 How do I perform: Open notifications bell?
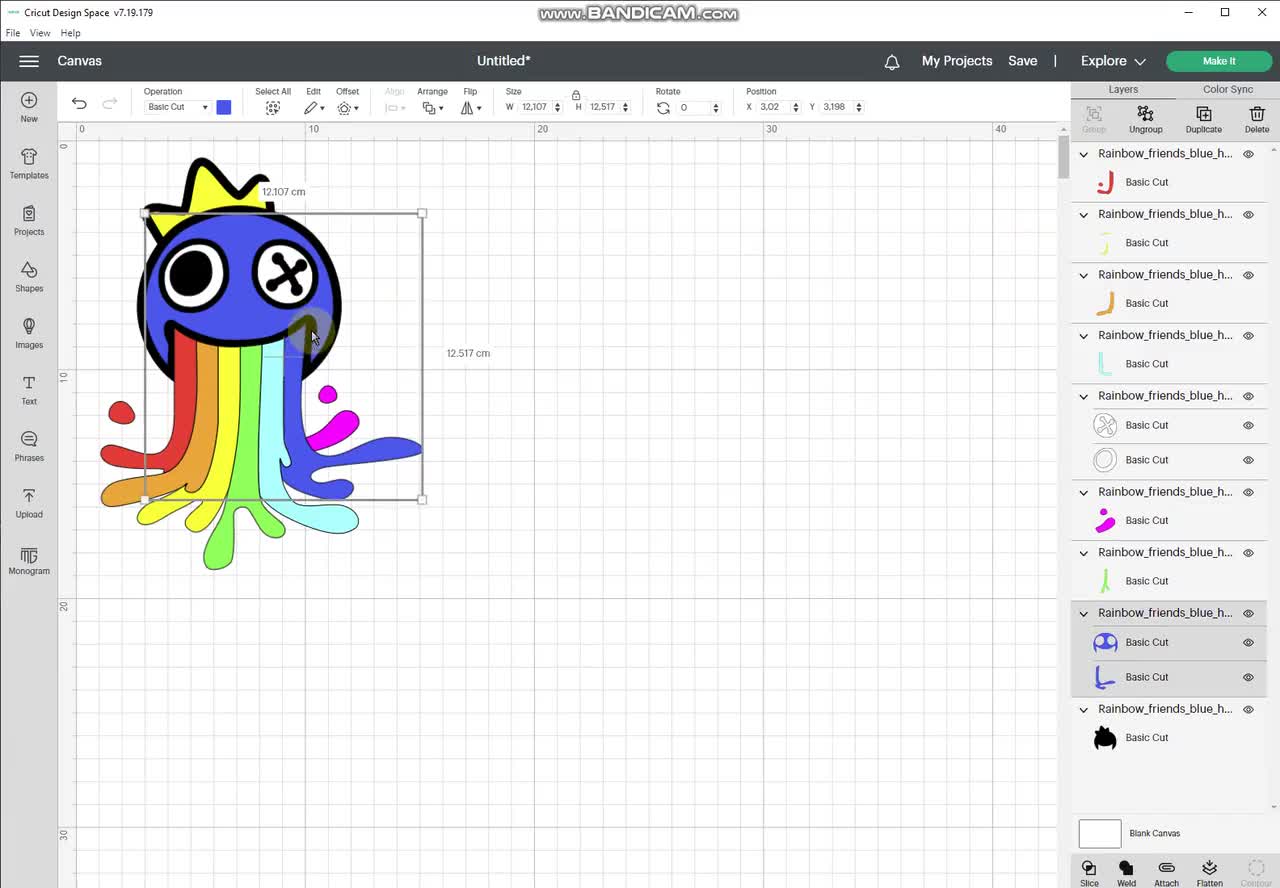[892, 62]
